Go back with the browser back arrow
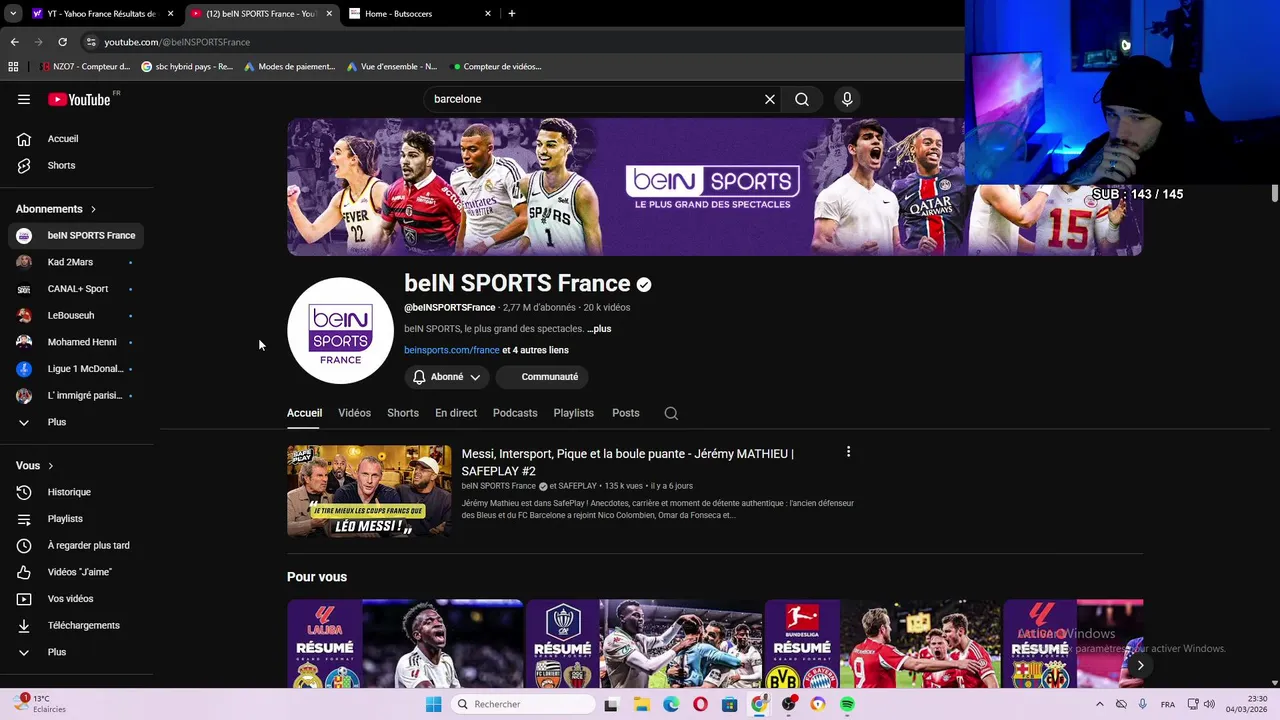 coord(15,42)
